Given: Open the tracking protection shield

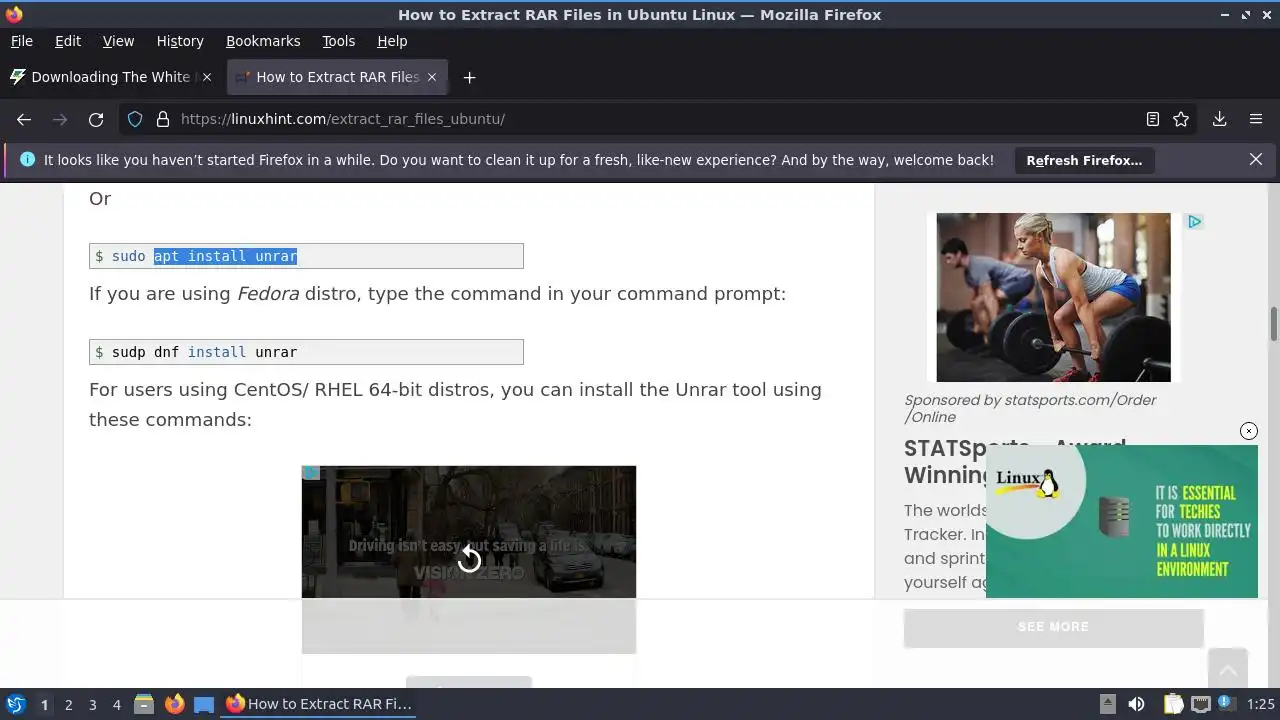Looking at the screenshot, I should 135,119.
